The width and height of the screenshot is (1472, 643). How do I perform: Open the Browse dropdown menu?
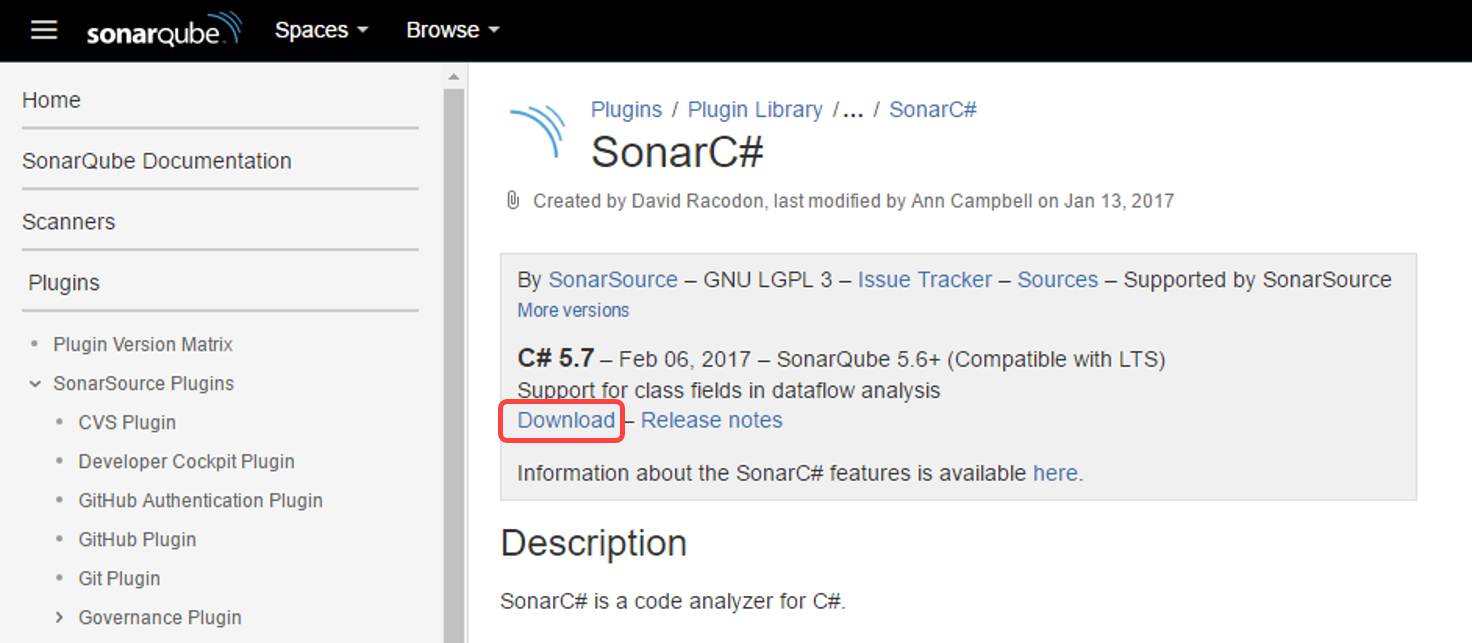(453, 30)
